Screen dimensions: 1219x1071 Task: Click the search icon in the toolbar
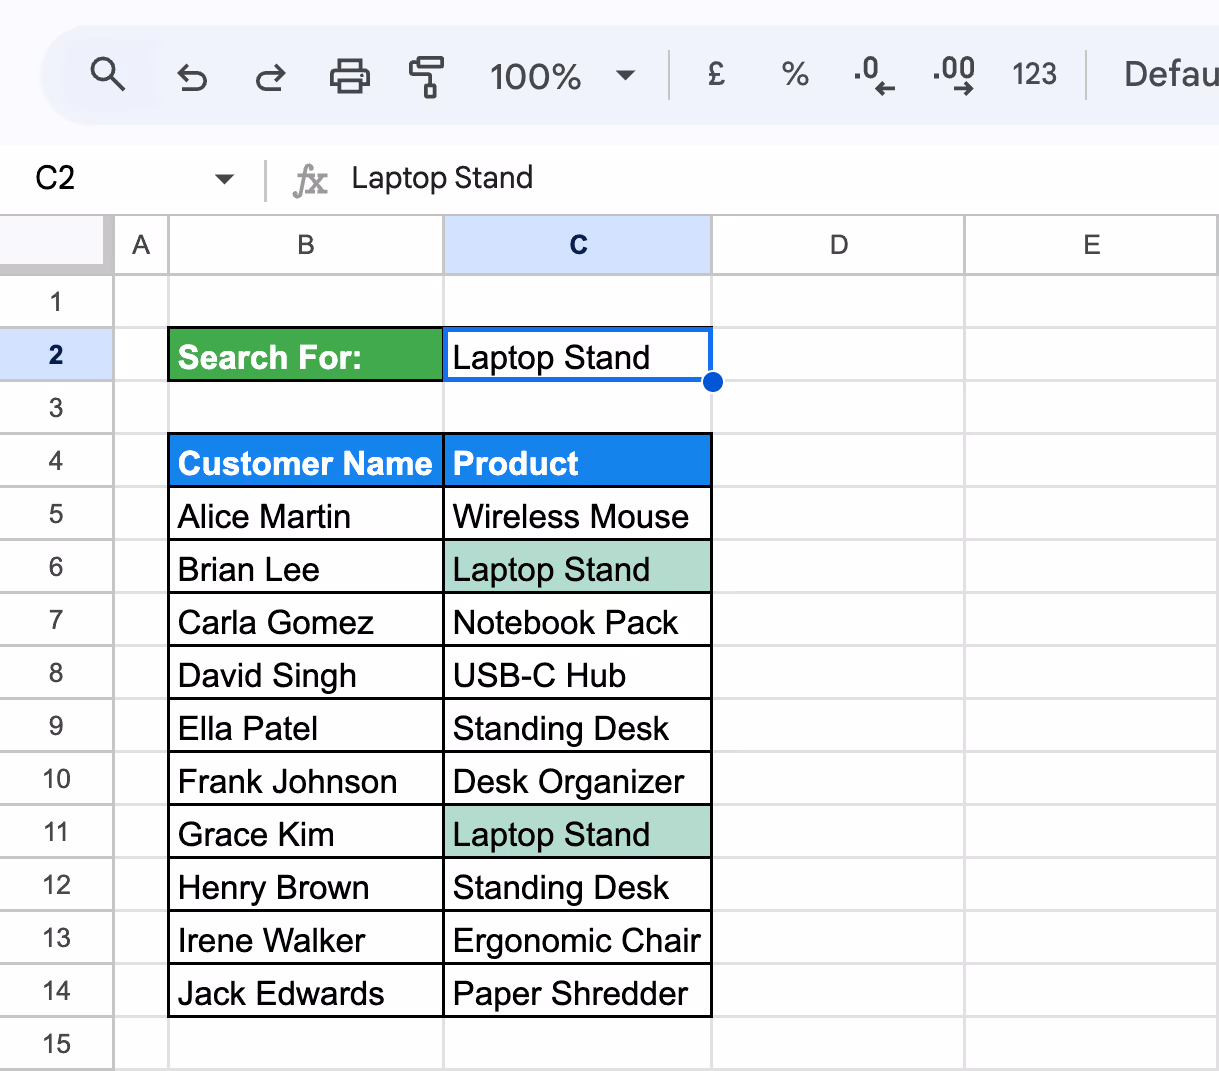point(109,74)
